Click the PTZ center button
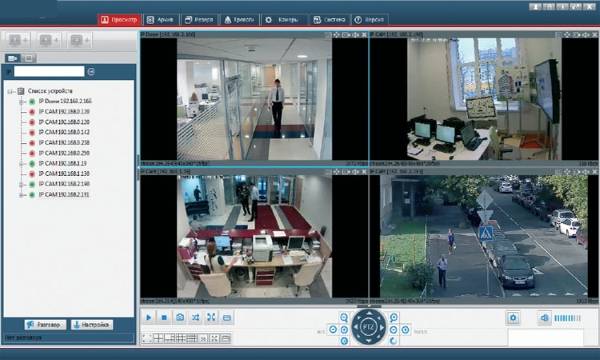600x360 pixels. click(x=369, y=327)
